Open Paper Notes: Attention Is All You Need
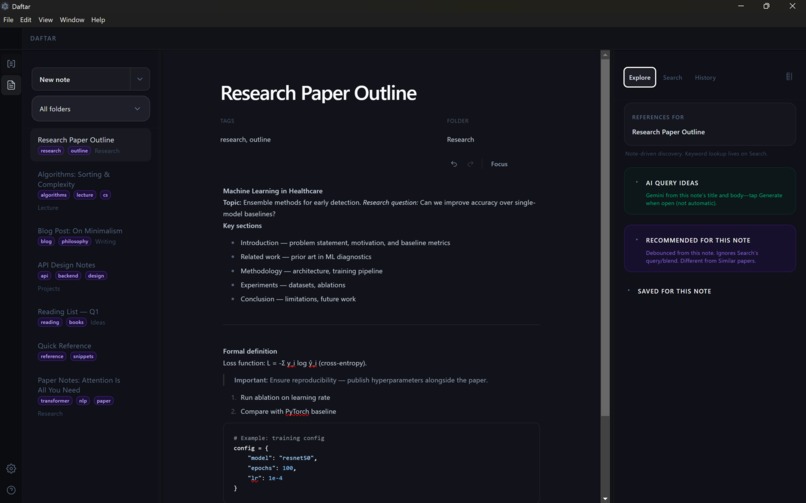This screenshot has width=806, height=503. [91, 397]
